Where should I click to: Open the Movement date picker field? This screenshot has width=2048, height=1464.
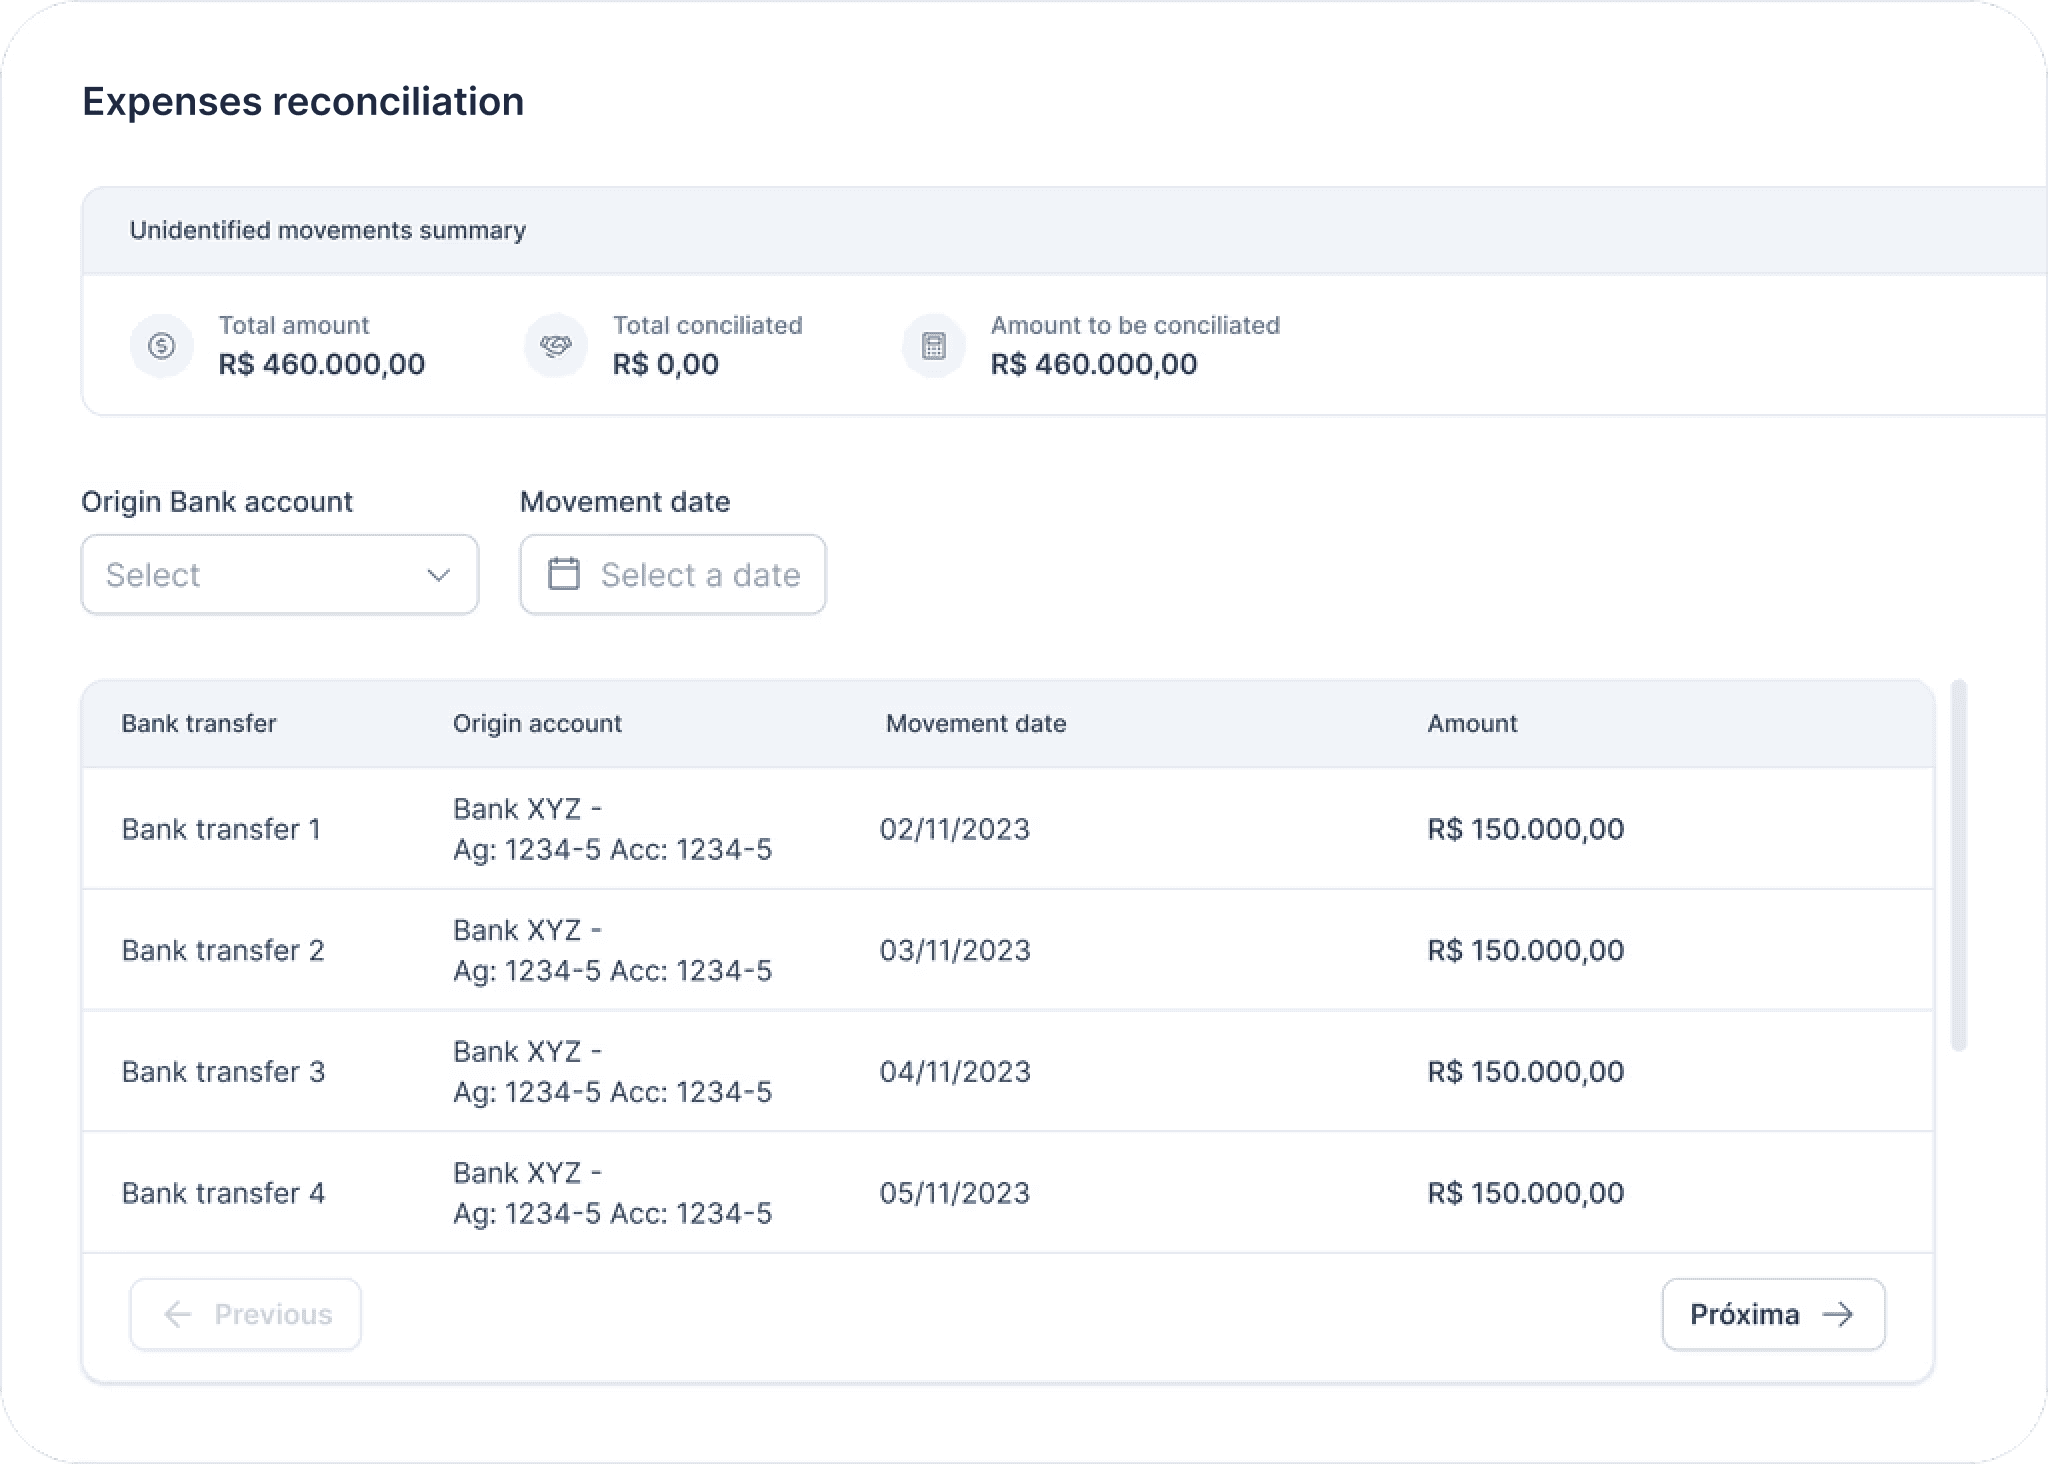673,574
